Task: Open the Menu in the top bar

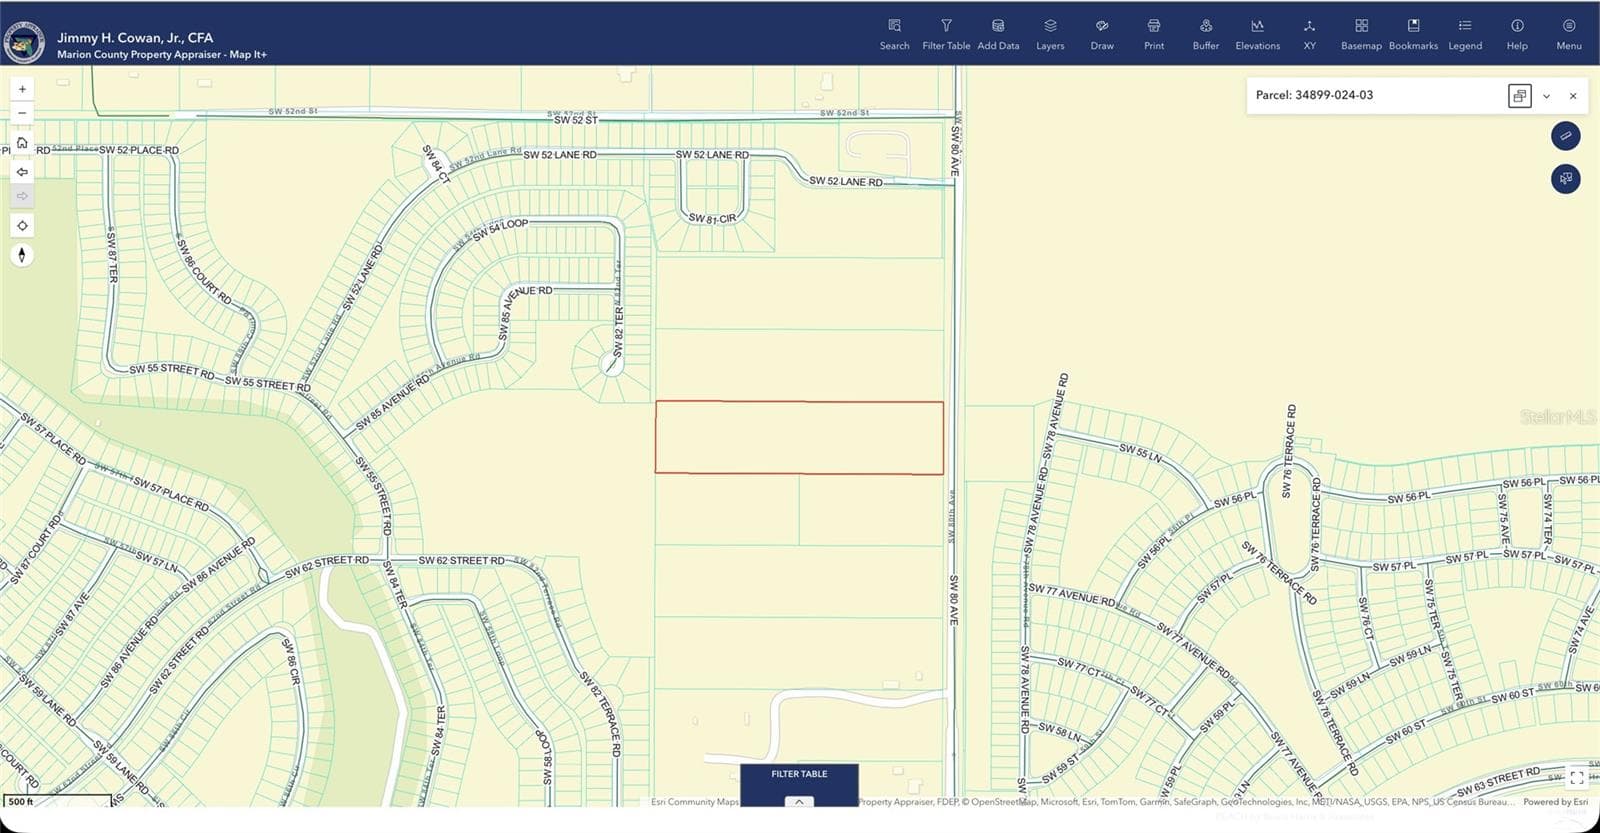Action: point(1569,34)
